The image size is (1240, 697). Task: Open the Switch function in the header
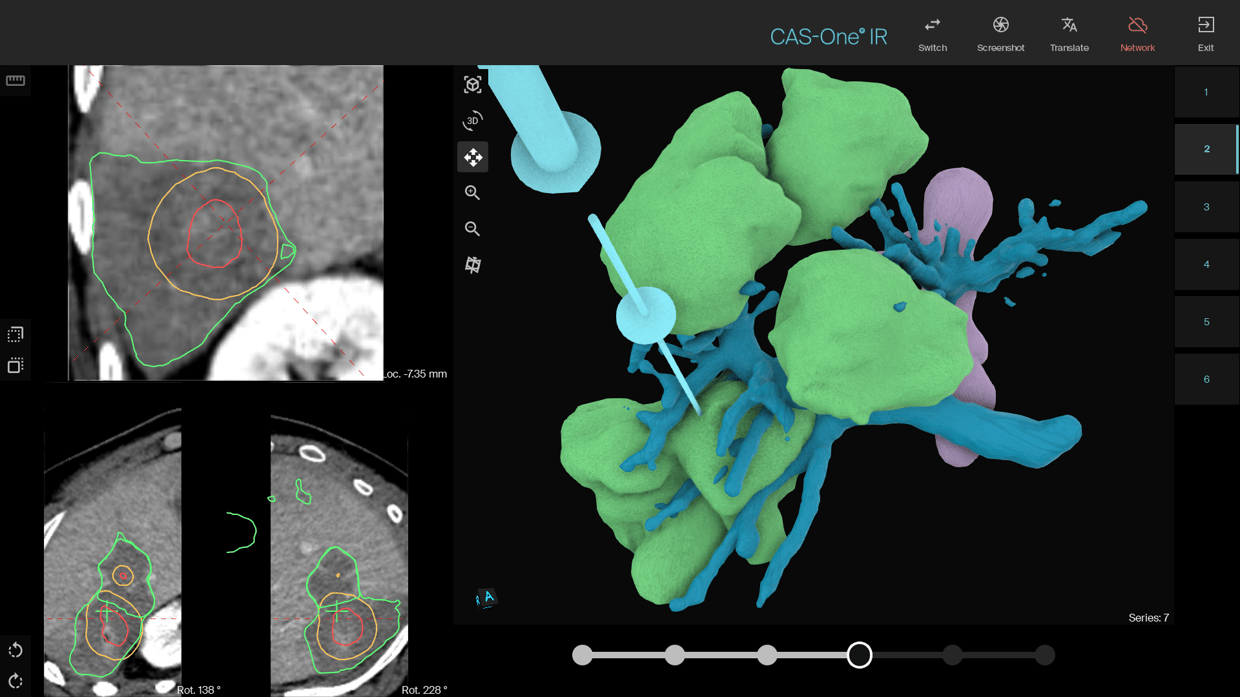click(x=932, y=33)
